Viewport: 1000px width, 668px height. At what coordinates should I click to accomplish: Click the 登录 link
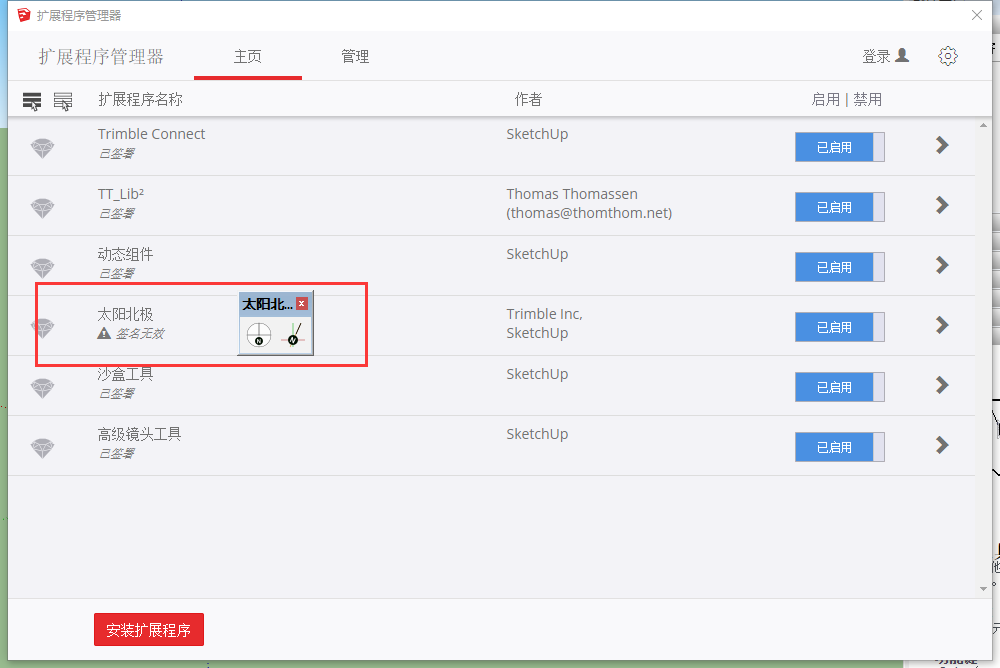(x=876, y=56)
